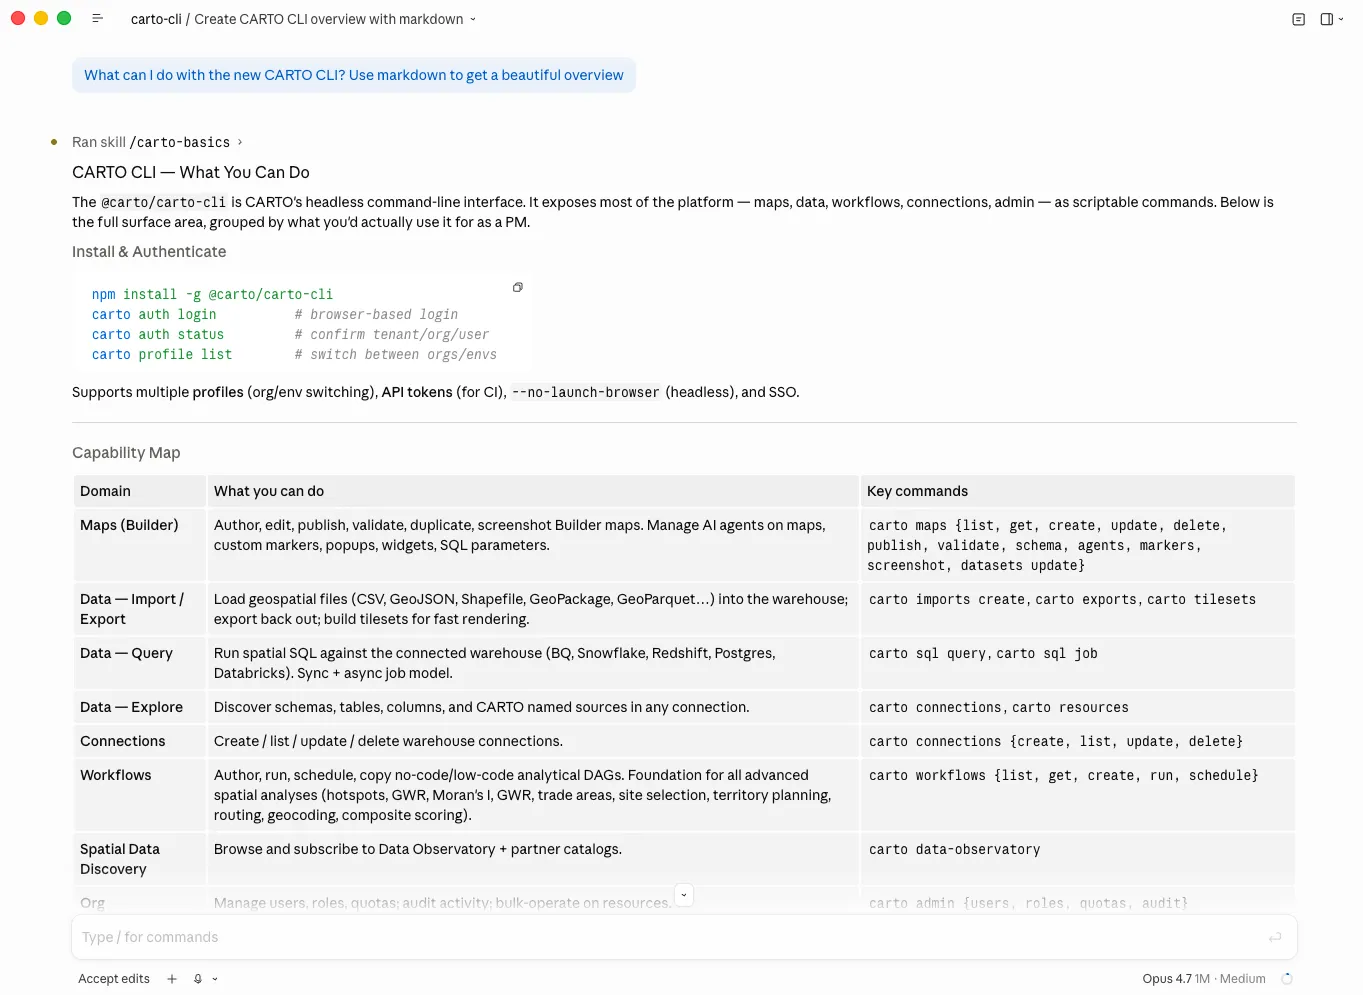Viewport: 1363px width, 995px height.
Task: Open the session title dropdown chevron
Action: (473, 19)
